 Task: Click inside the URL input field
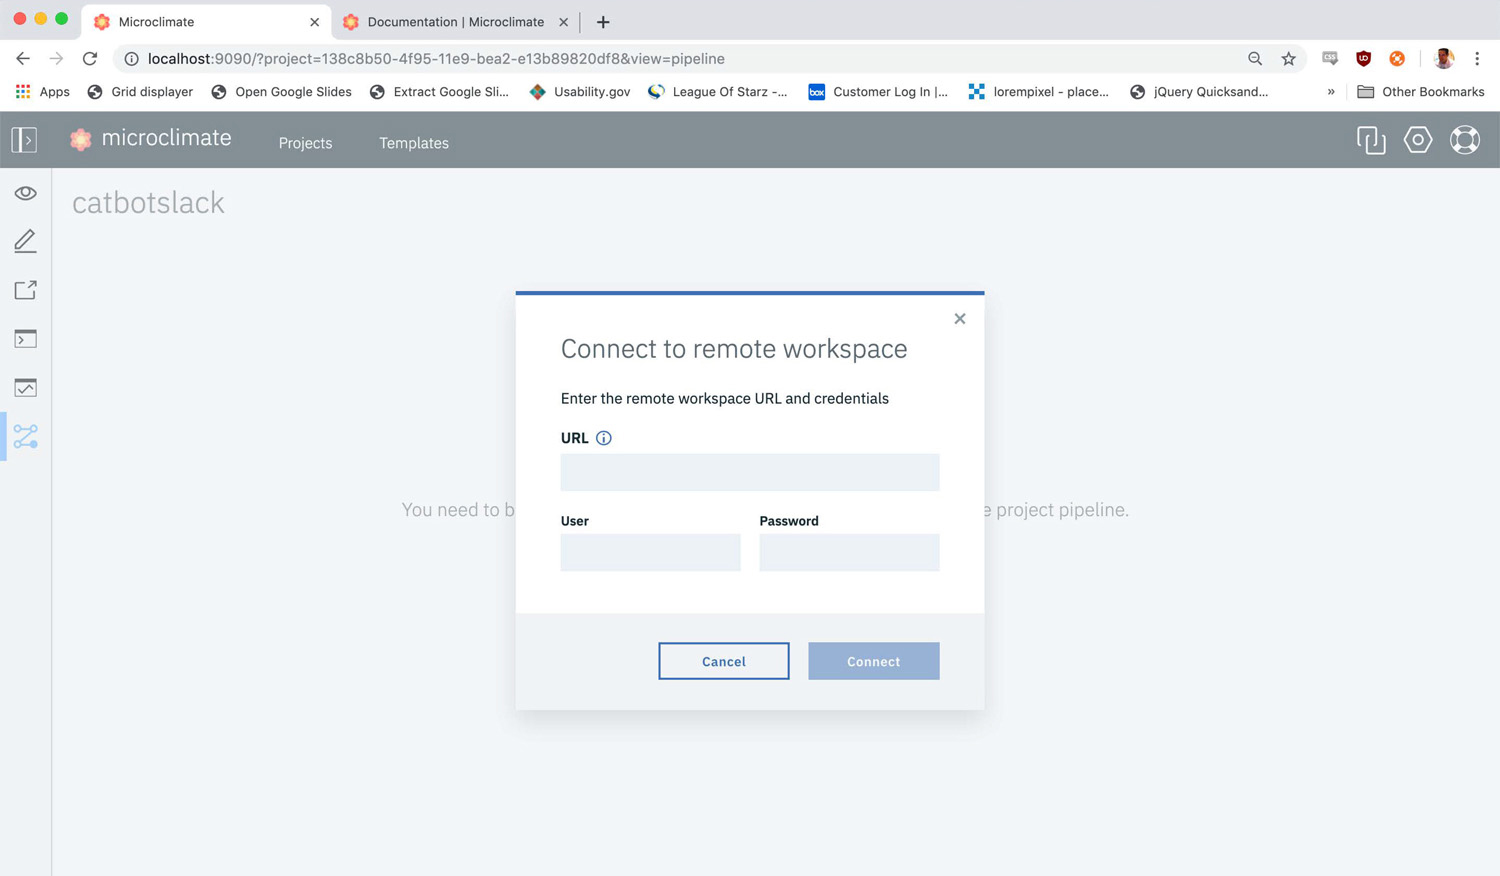(749, 471)
